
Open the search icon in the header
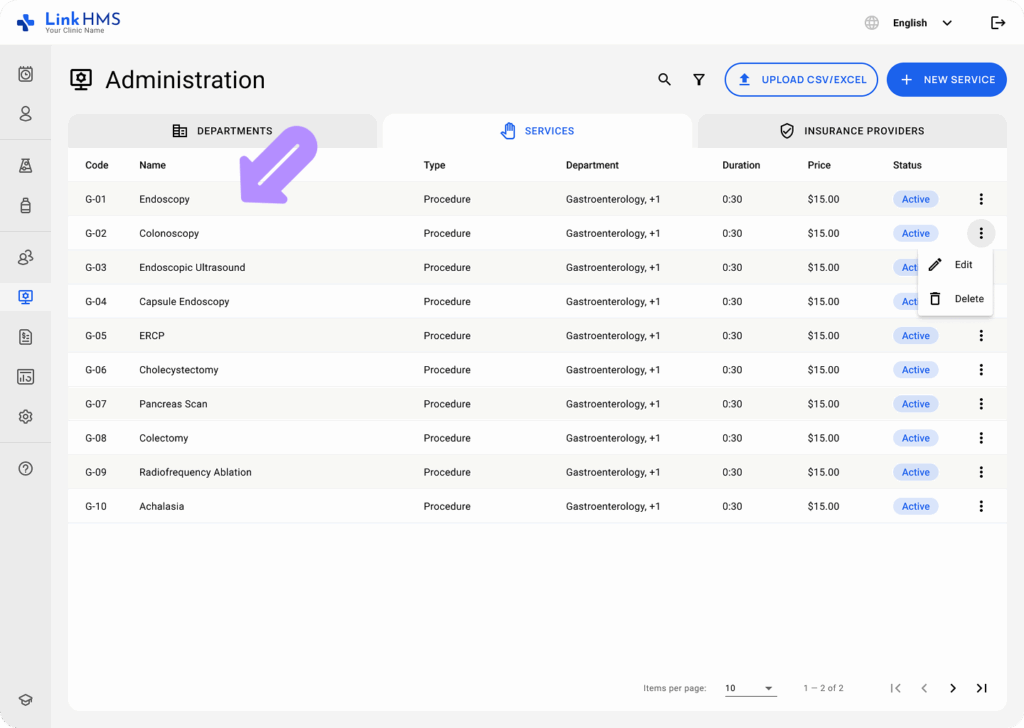[x=664, y=79]
